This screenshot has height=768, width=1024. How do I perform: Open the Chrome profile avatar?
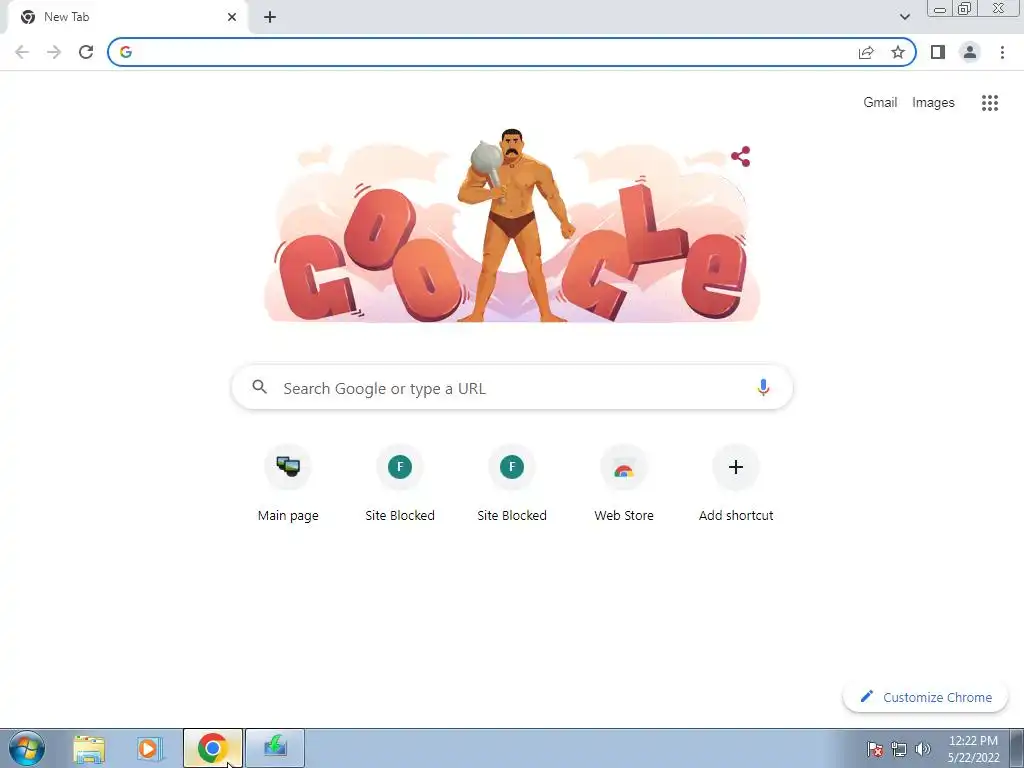(970, 52)
